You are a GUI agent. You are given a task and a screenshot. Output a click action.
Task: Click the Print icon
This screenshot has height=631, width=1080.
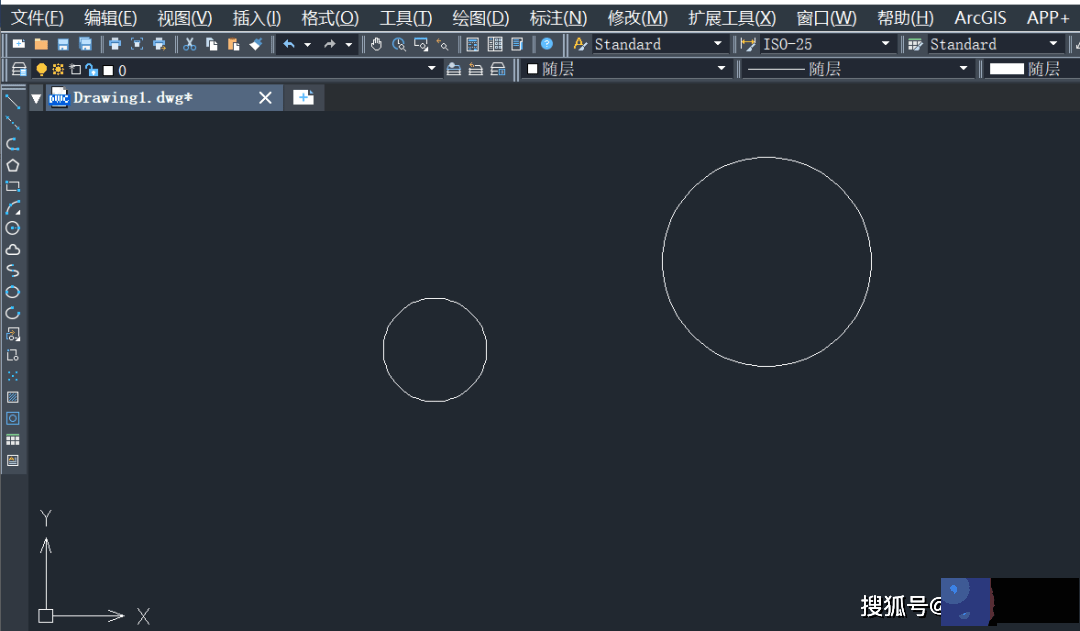[x=115, y=44]
